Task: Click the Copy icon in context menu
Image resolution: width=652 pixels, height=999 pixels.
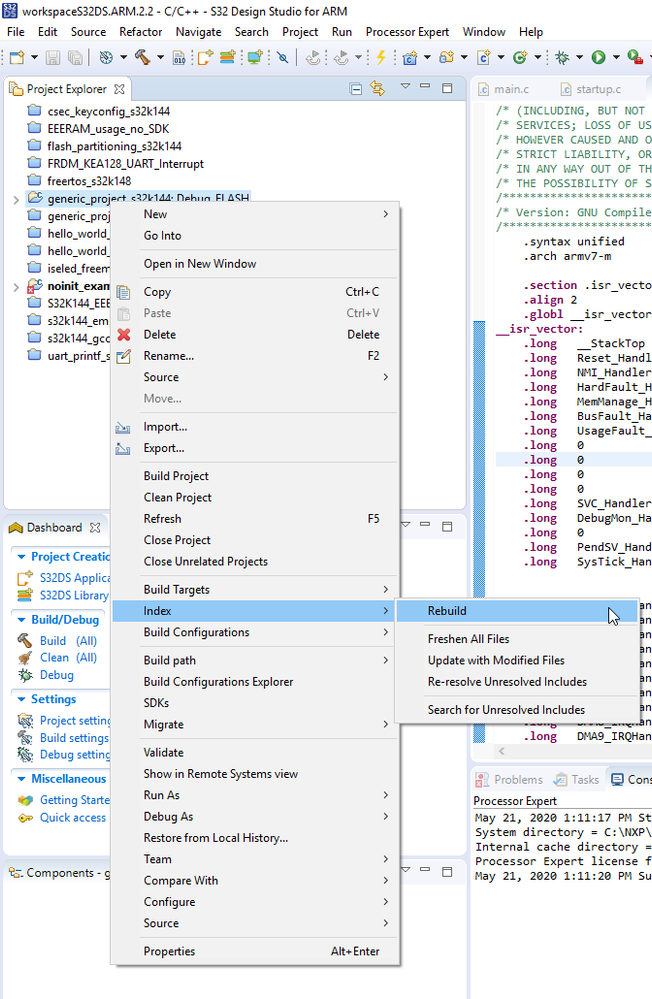Action: point(124,292)
